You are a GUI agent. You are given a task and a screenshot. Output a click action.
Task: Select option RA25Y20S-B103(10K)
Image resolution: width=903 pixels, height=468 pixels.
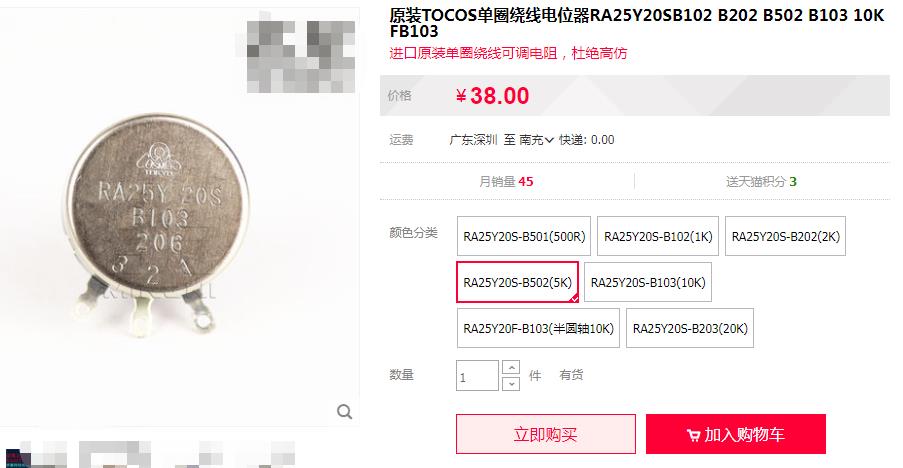648,282
